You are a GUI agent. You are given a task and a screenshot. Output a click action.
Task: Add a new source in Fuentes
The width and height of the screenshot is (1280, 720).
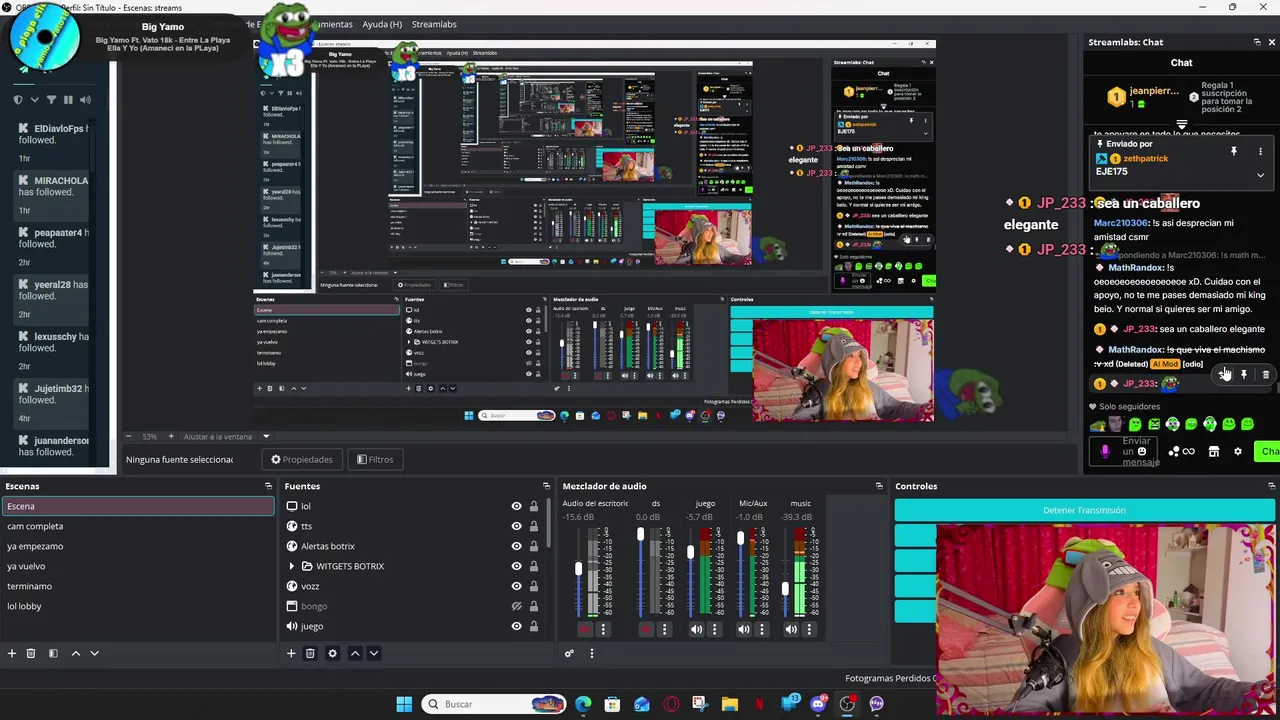click(291, 653)
